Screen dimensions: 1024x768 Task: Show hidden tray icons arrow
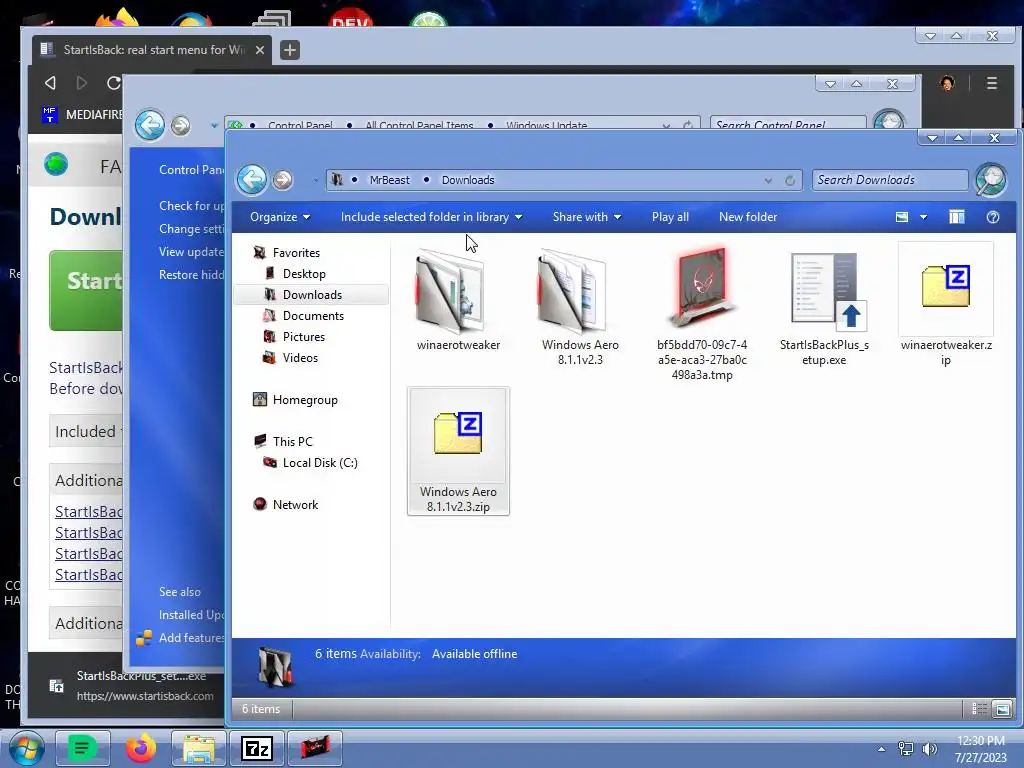click(881, 749)
